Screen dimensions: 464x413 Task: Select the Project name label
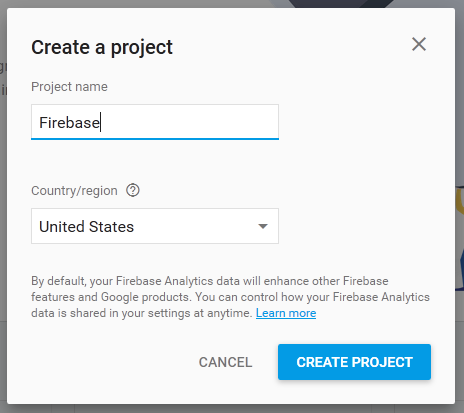pyautogui.click(x=69, y=87)
